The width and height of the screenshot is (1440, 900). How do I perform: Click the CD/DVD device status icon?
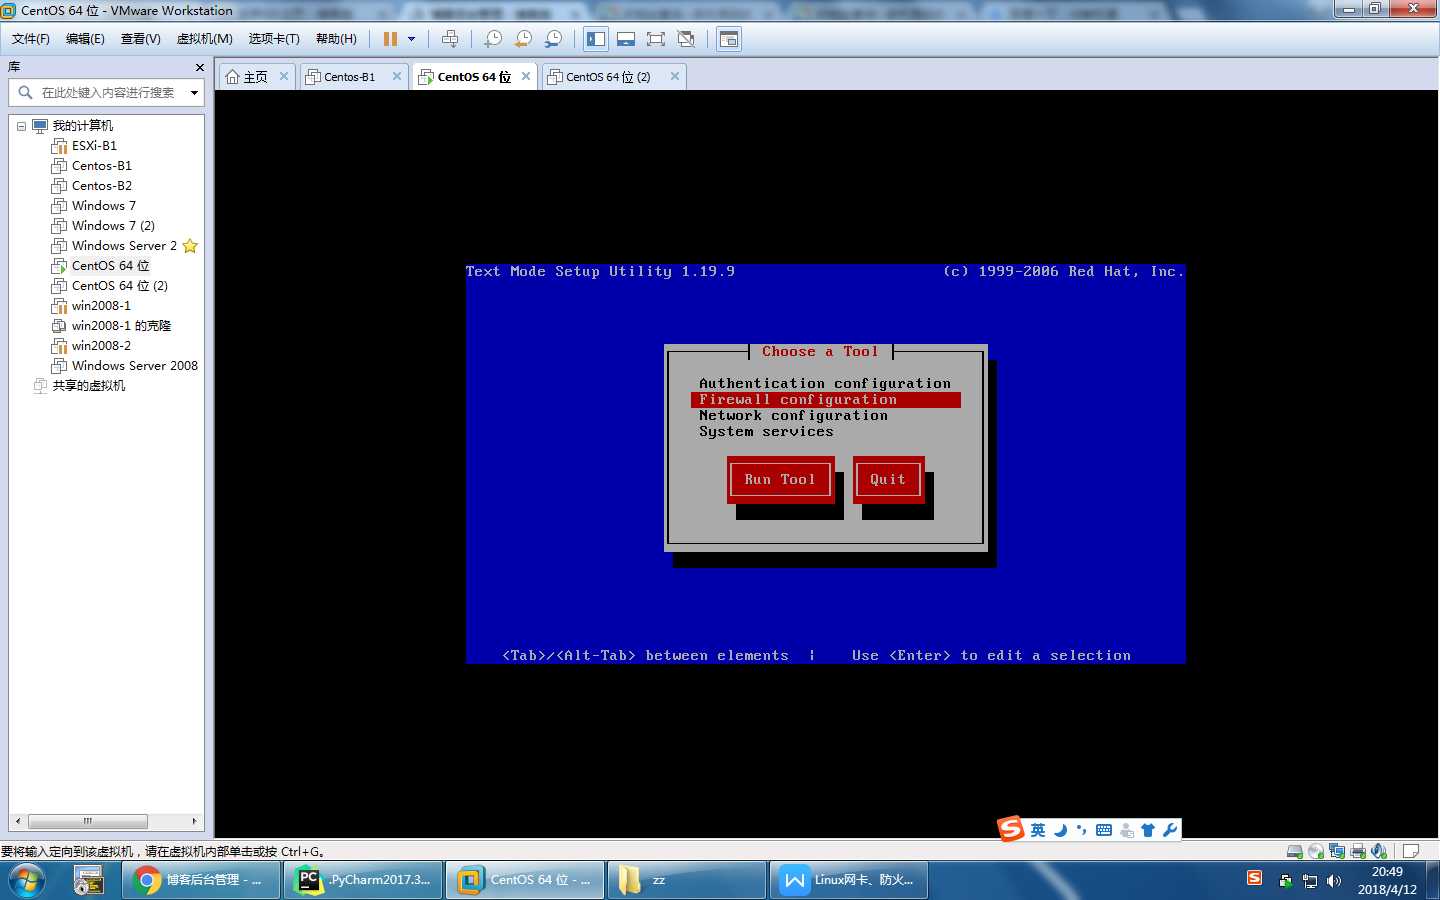click(1316, 852)
